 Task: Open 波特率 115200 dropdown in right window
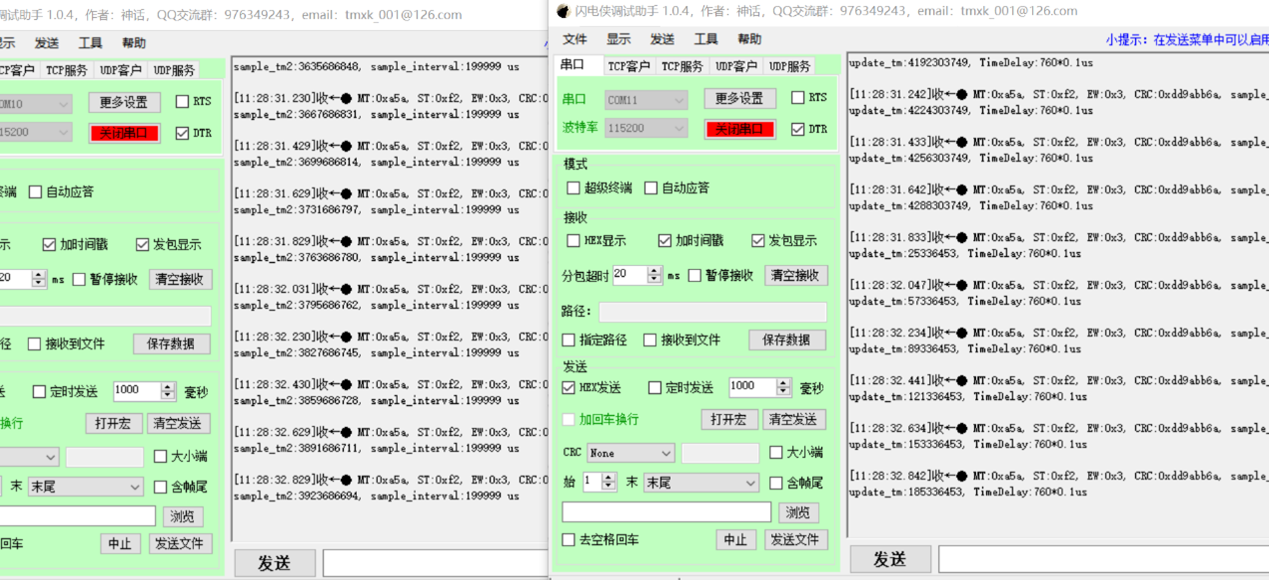tap(646, 128)
